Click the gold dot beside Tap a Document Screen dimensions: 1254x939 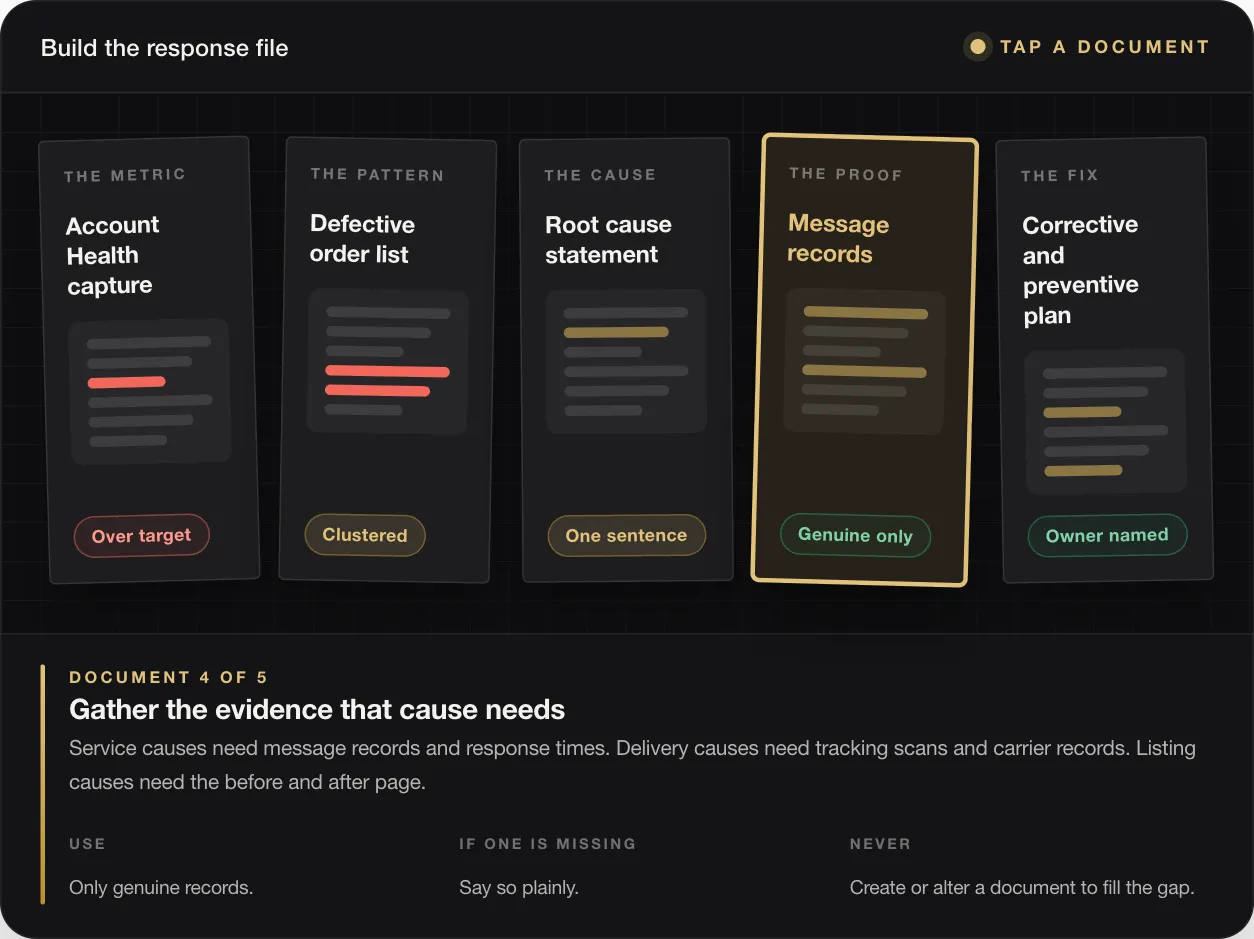pyautogui.click(x=978, y=47)
